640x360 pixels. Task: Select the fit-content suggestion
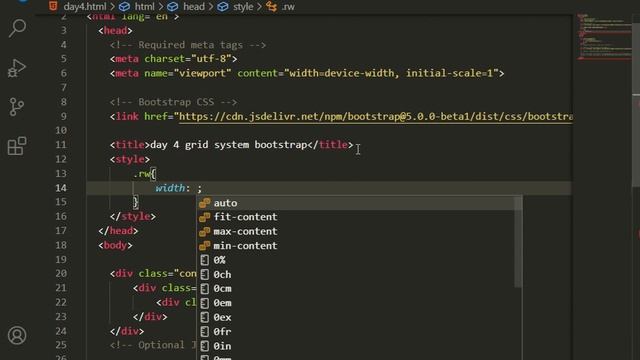(359, 217)
